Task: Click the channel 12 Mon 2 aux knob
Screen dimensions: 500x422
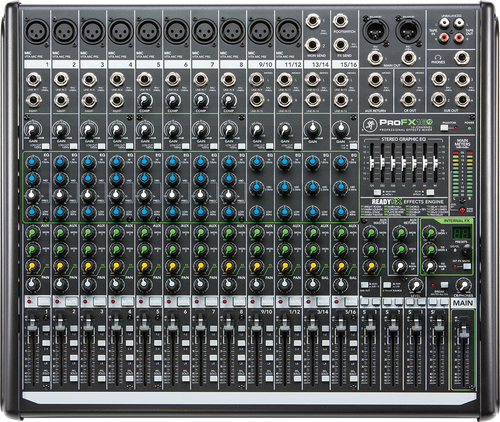Action: pos(284,249)
